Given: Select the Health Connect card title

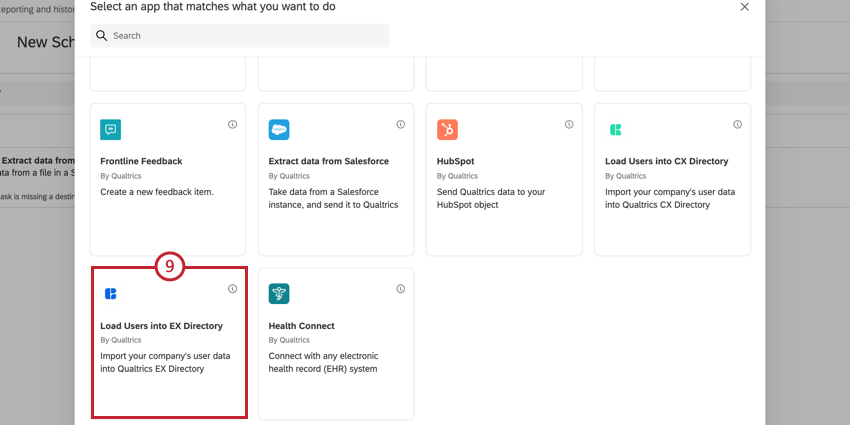Looking at the screenshot, I should pyautogui.click(x=301, y=326).
